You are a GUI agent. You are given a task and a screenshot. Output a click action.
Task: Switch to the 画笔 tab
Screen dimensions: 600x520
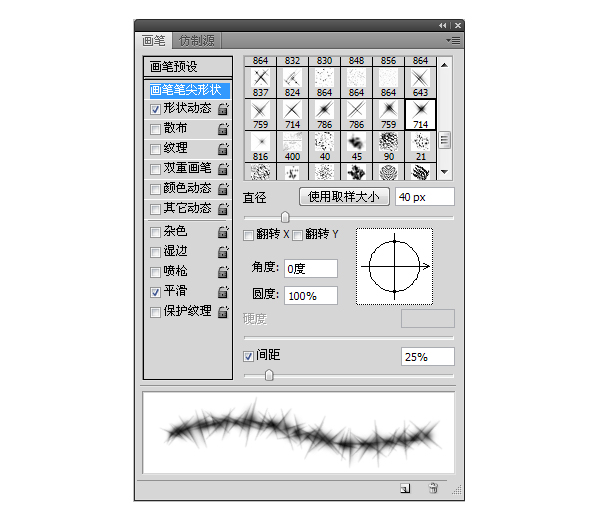point(154,41)
